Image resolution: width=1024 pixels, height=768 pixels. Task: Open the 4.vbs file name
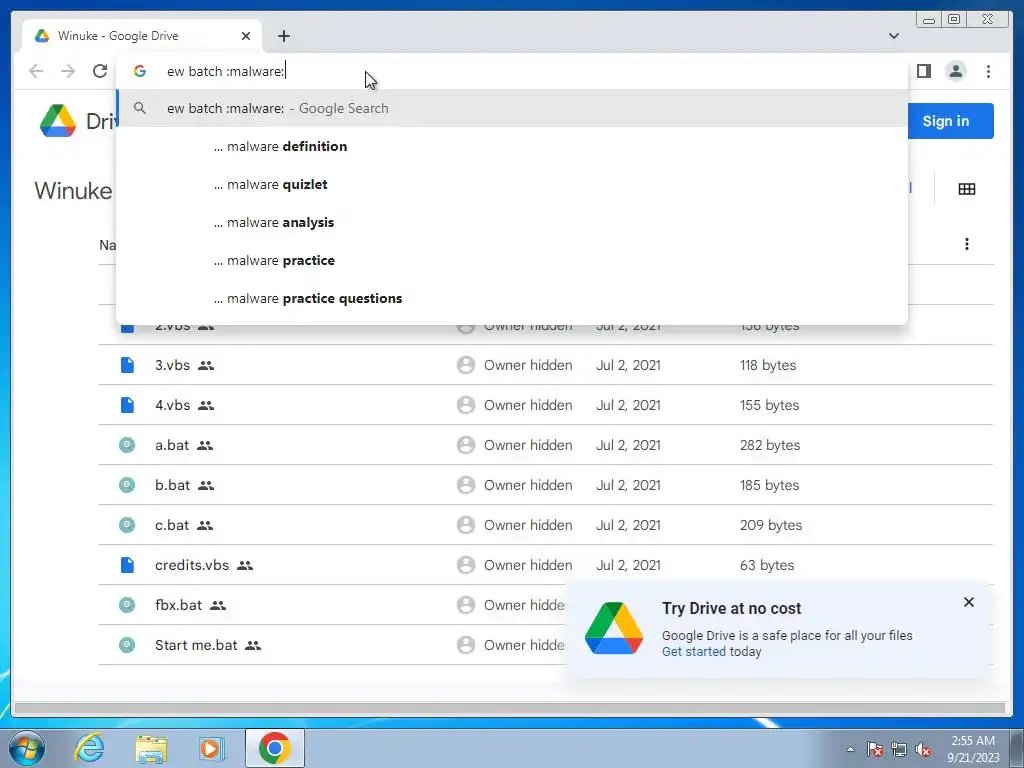[172, 405]
